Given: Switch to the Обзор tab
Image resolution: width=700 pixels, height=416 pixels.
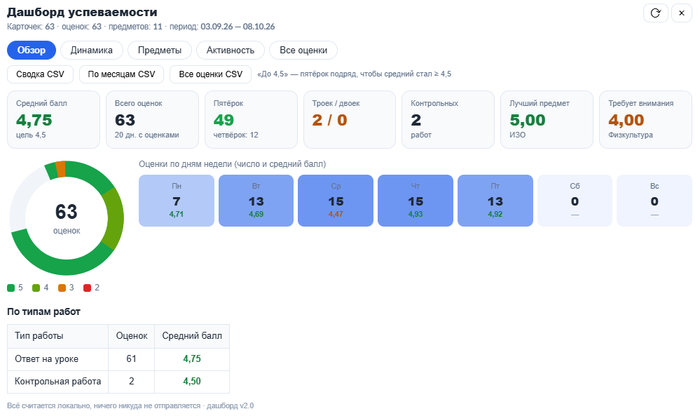Looking at the screenshot, I should tap(31, 50).
